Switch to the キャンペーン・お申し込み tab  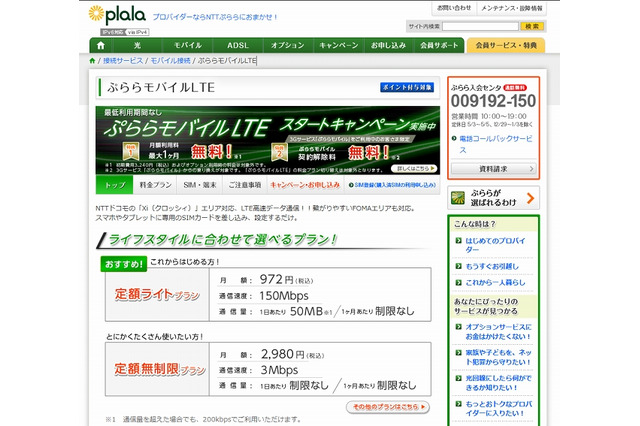[x=305, y=185]
